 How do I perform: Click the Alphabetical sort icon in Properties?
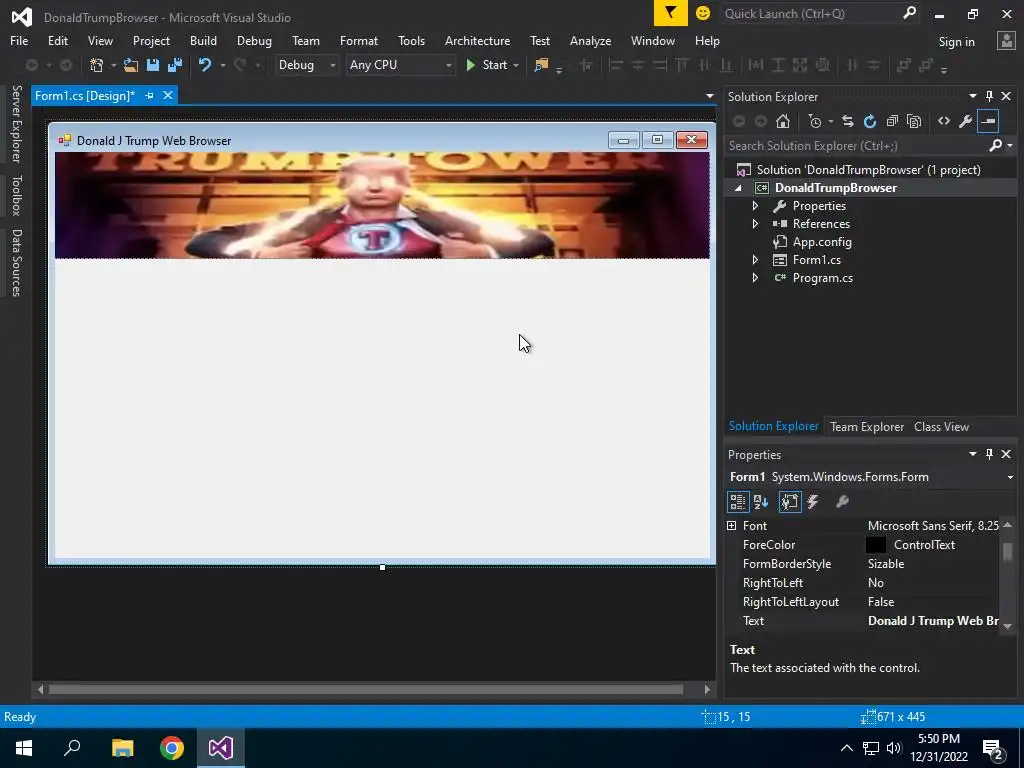pos(761,502)
